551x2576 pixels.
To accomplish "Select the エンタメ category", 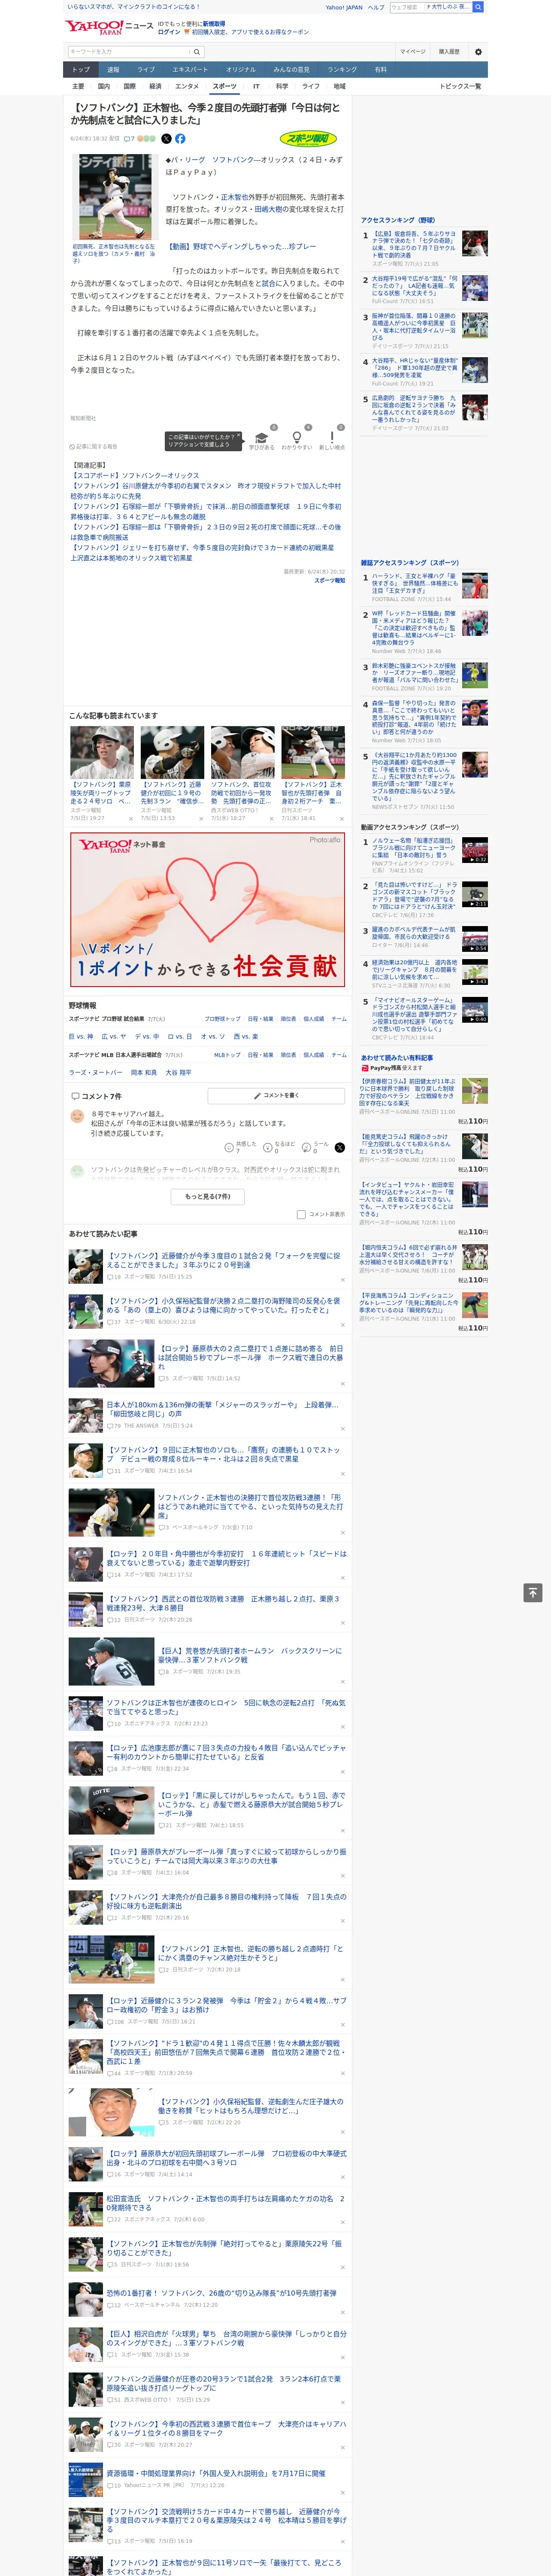I will tap(187, 86).
